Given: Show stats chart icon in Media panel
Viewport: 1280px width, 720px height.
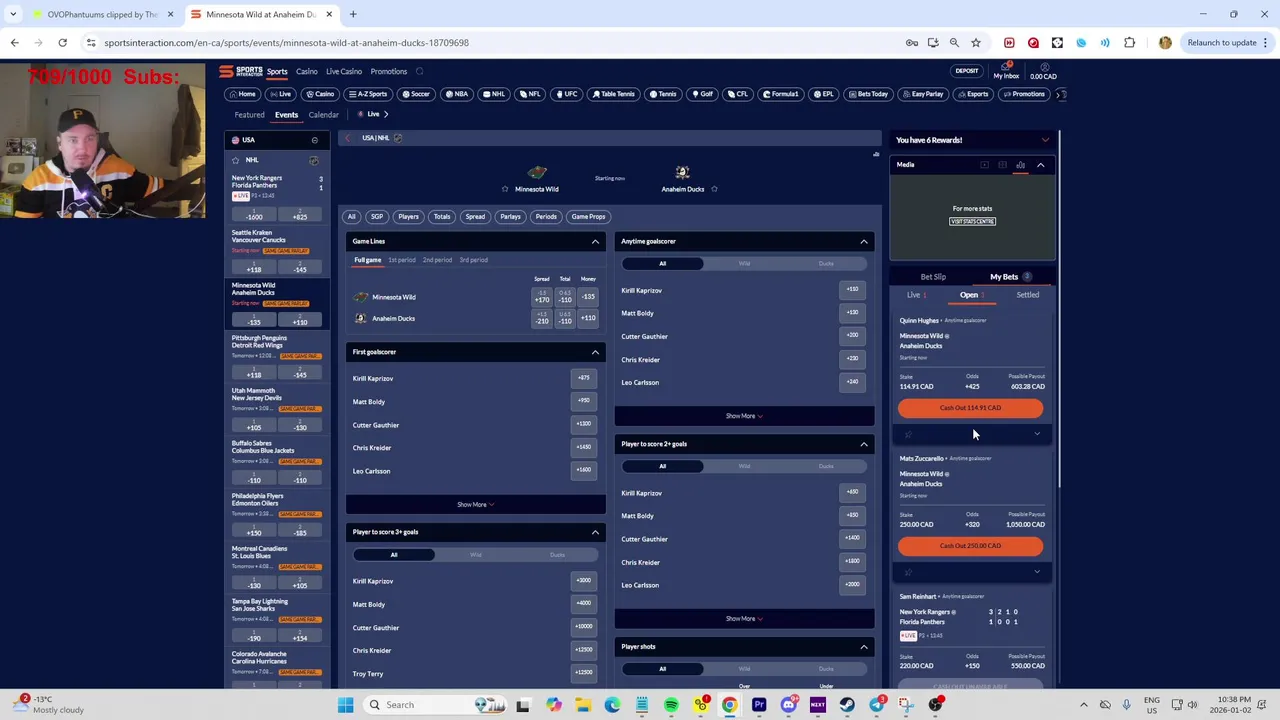Looking at the screenshot, I should click(1020, 165).
